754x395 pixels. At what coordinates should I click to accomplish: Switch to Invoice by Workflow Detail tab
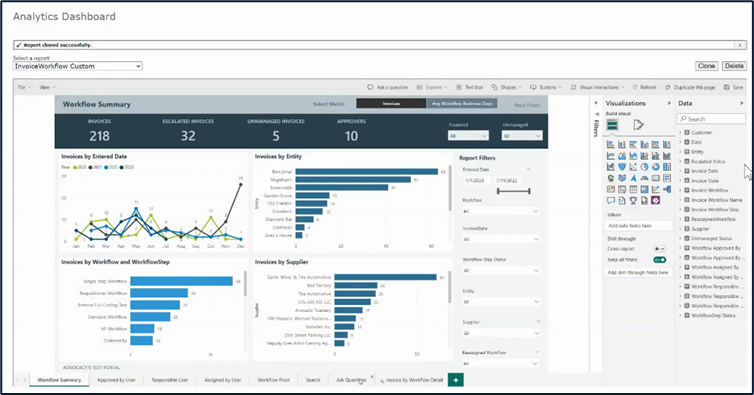(411, 380)
